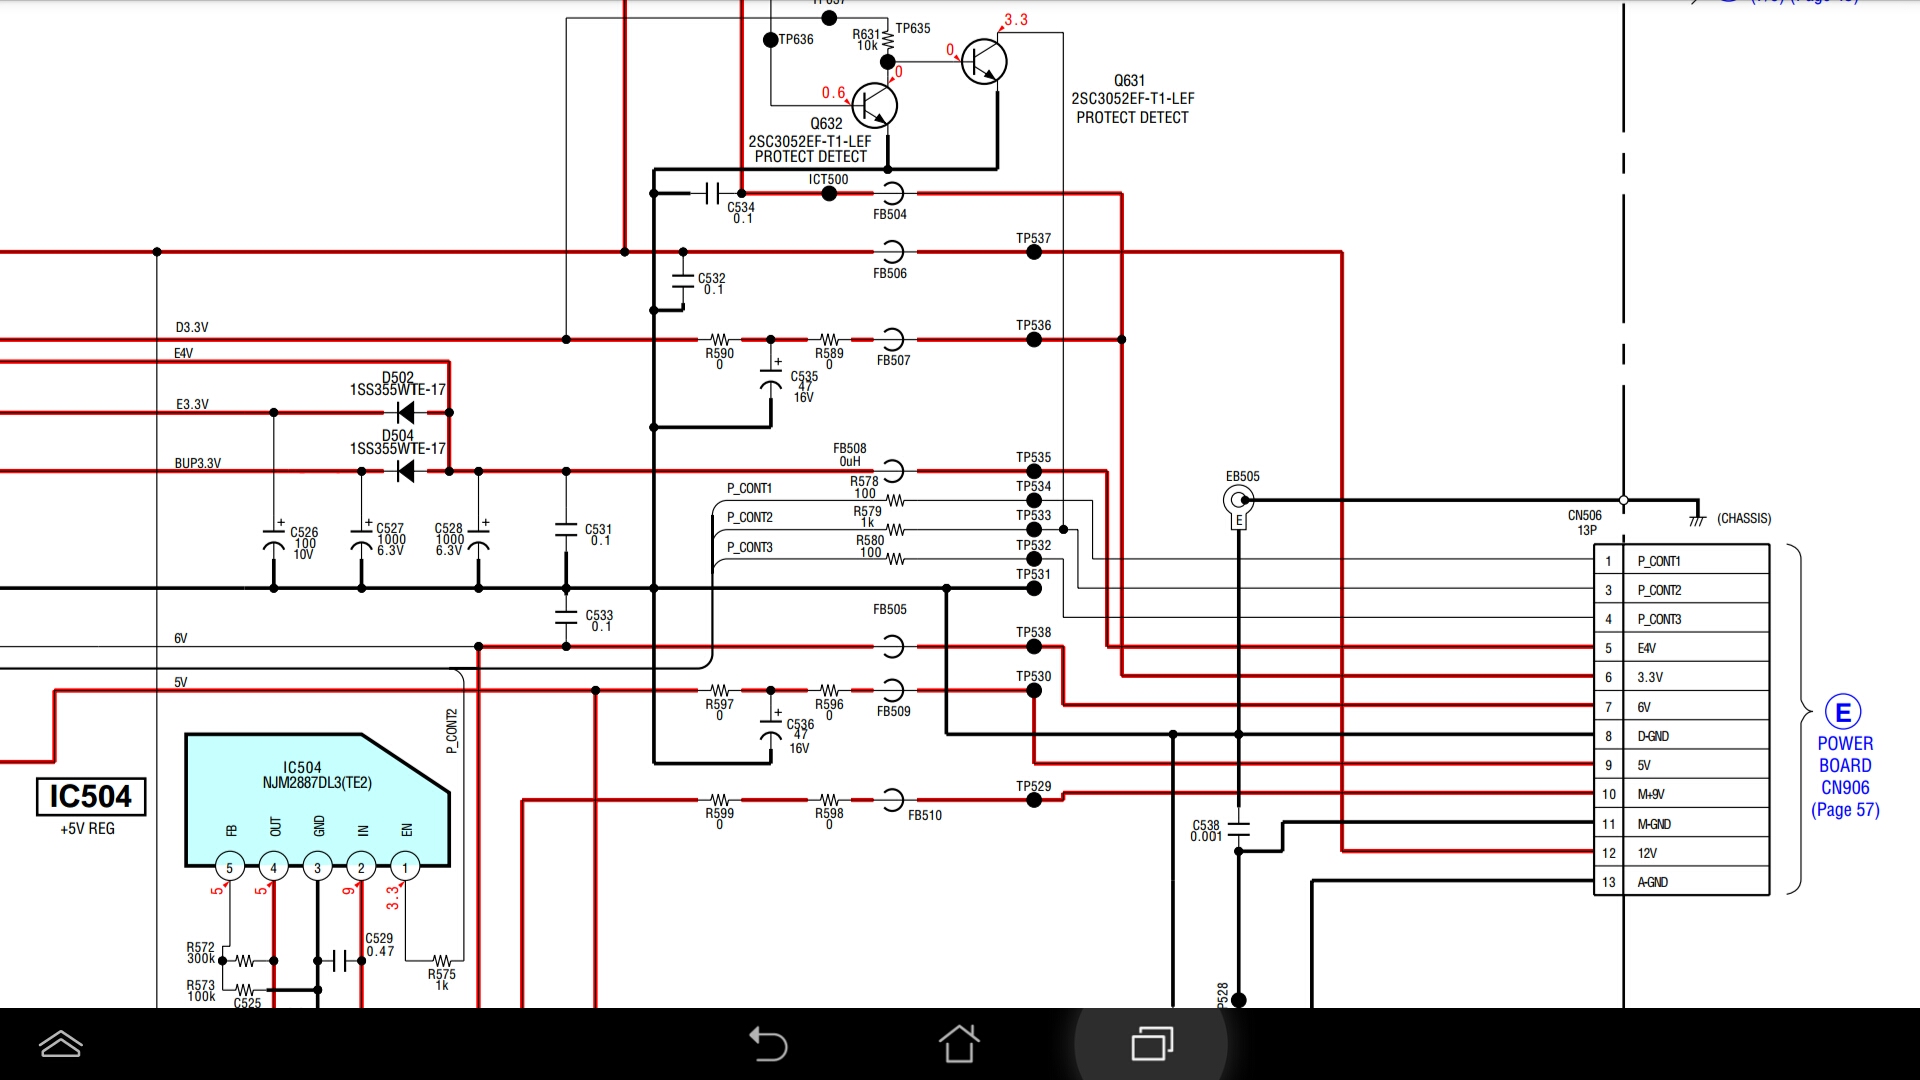Click test point TP530 dot

(1034, 690)
